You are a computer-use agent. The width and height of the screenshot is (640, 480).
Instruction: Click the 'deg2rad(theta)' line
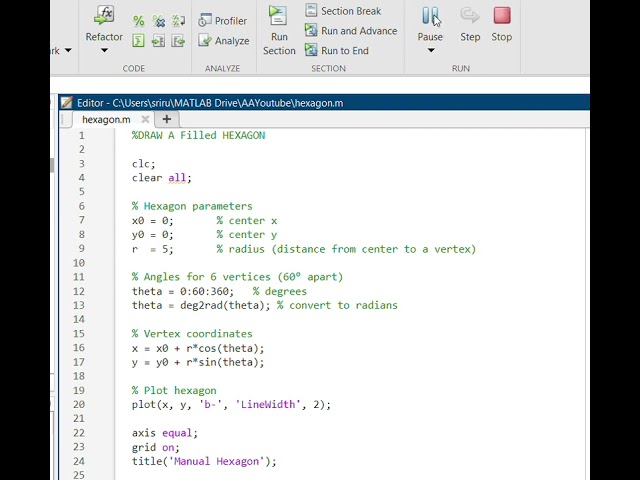201,305
